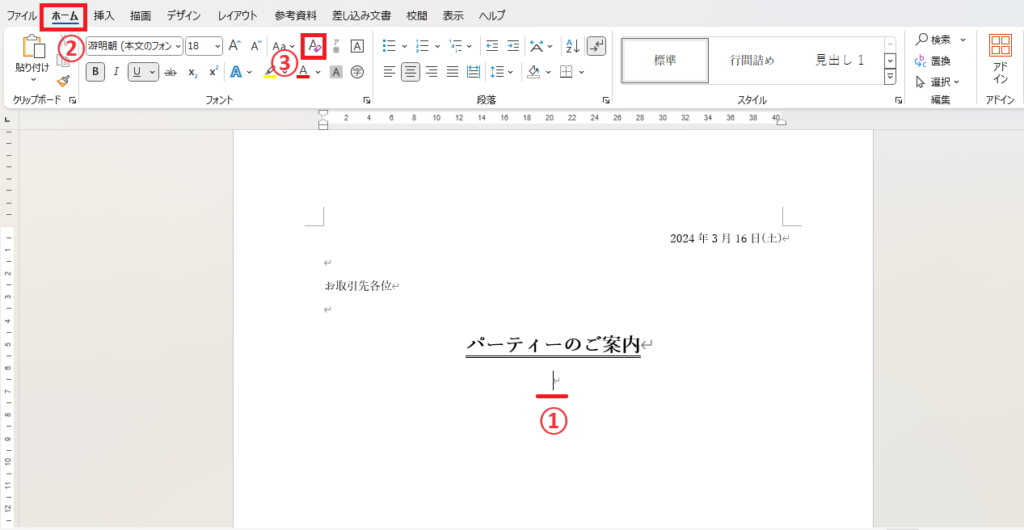
Task: Apply numbered list icon
Action: pyautogui.click(x=423, y=46)
